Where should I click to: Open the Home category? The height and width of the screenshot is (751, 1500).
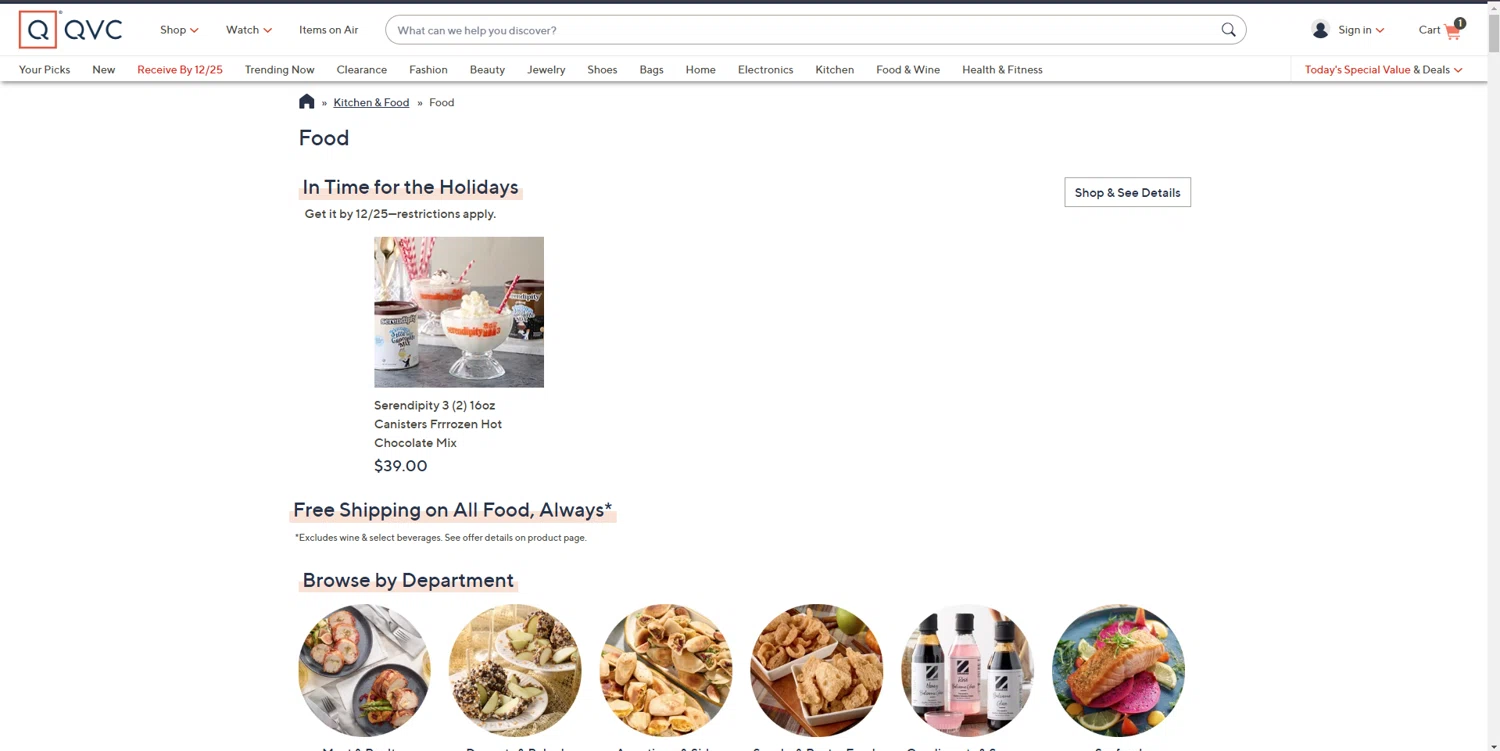(700, 70)
